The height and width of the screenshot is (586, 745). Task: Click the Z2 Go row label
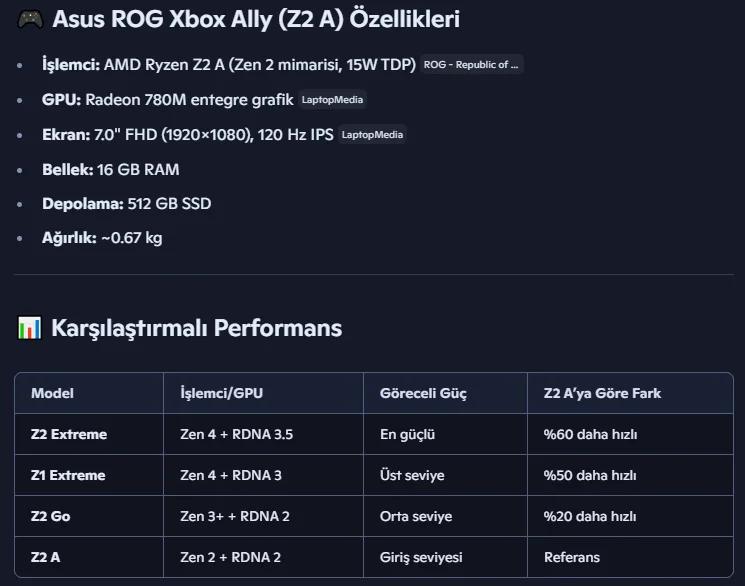pos(50,516)
